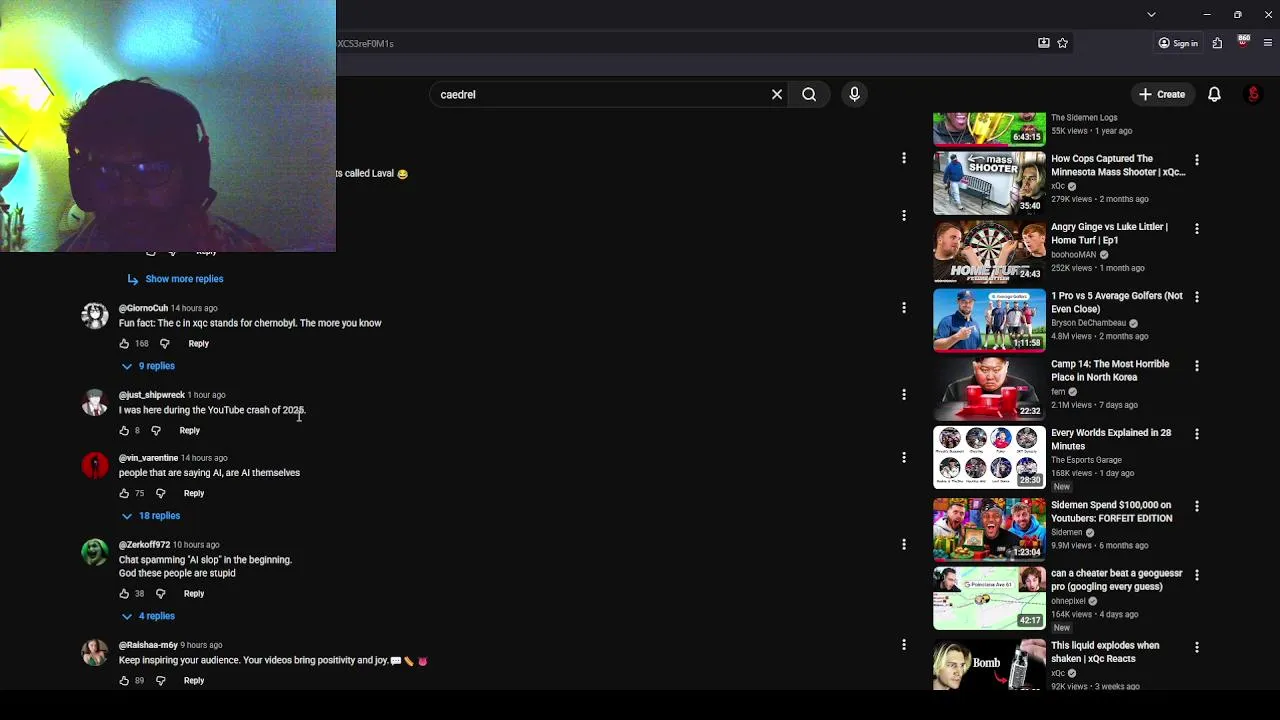1280x720 pixels.
Task: Reply to the @vin_varentine comment
Action: pyautogui.click(x=194, y=494)
